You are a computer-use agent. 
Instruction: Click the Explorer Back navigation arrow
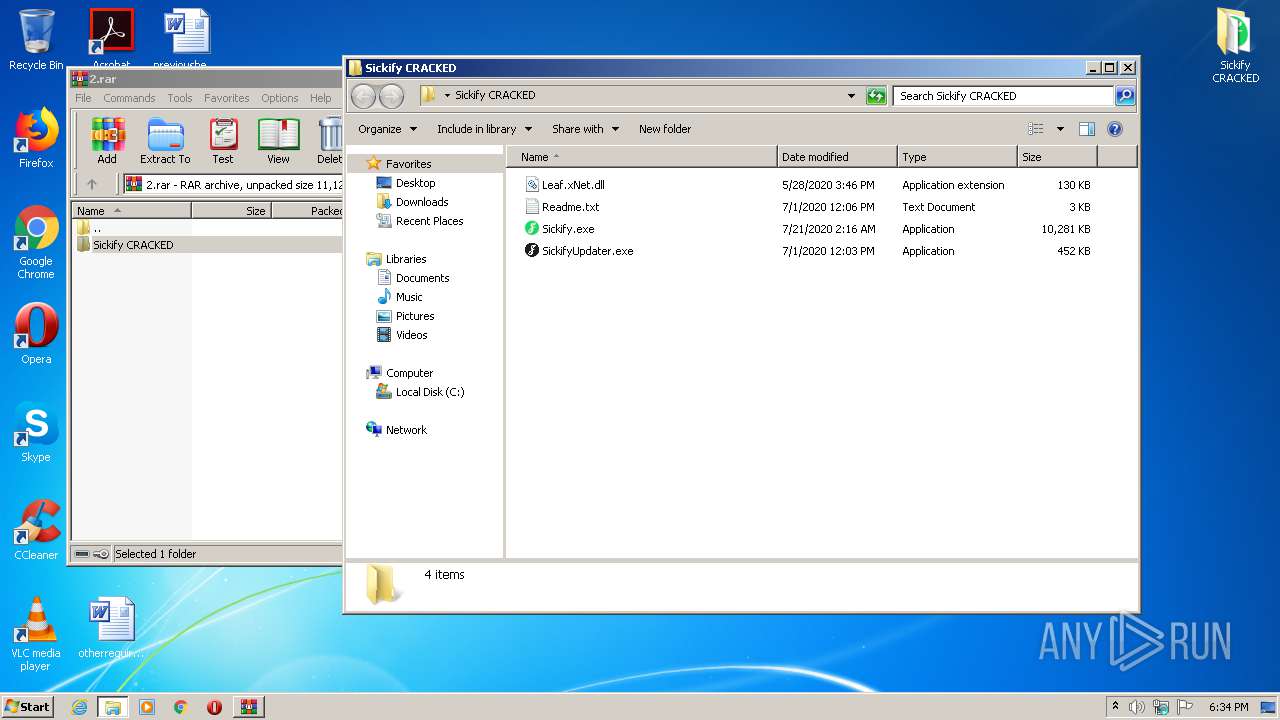click(364, 96)
